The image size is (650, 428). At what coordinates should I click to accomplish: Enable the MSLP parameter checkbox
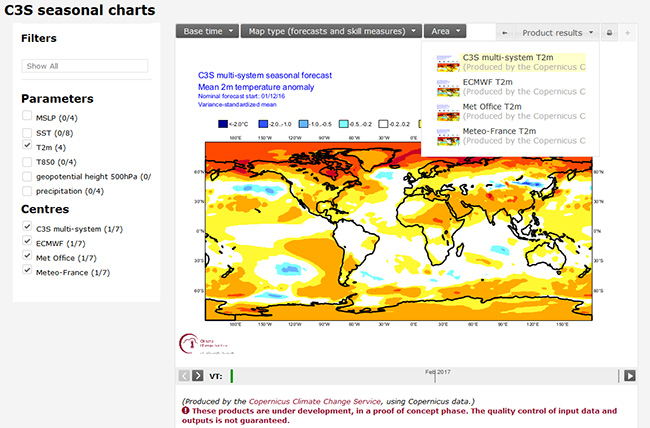click(x=27, y=116)
